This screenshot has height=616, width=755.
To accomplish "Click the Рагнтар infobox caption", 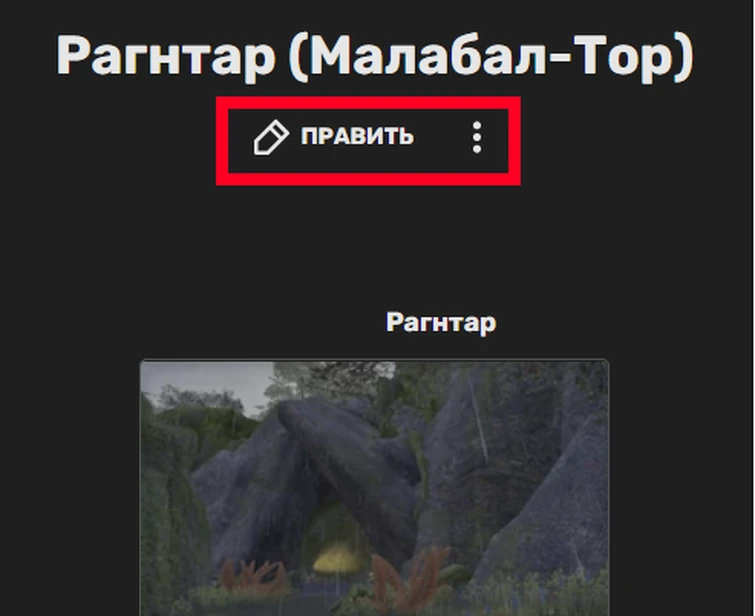I will click(441, 322).
